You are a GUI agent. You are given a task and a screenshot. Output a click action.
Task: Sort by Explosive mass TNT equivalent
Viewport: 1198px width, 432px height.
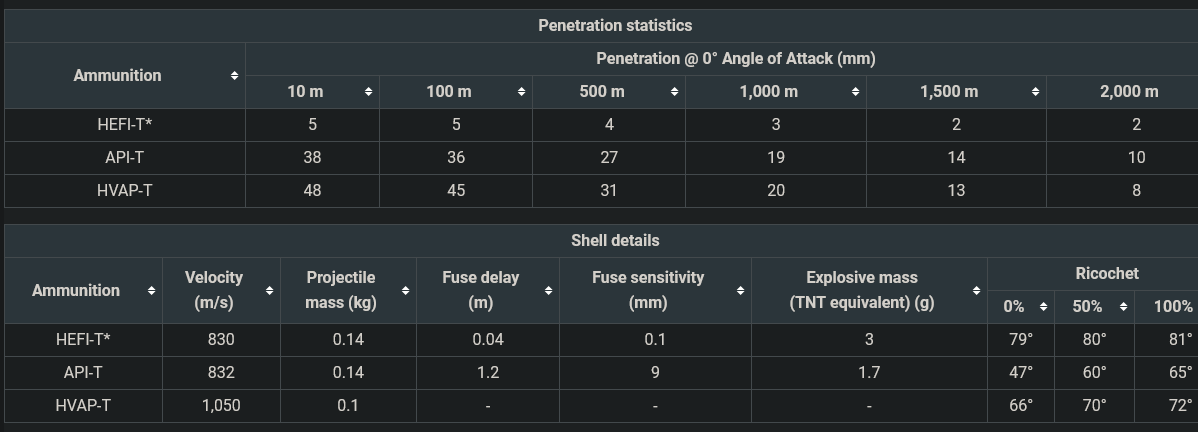coord(976,291)
